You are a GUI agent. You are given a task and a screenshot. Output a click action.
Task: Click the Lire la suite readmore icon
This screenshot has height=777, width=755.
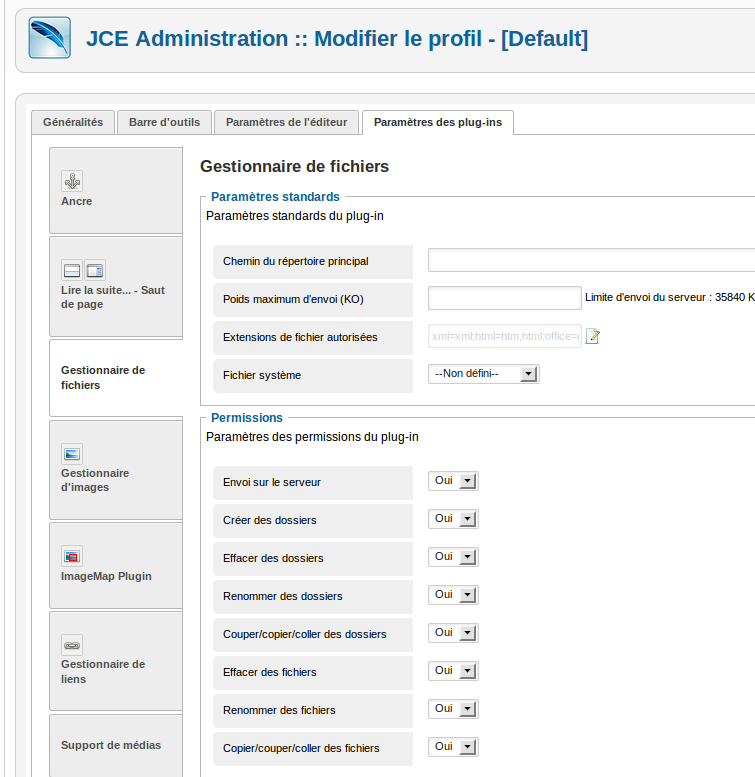[72, 270]
